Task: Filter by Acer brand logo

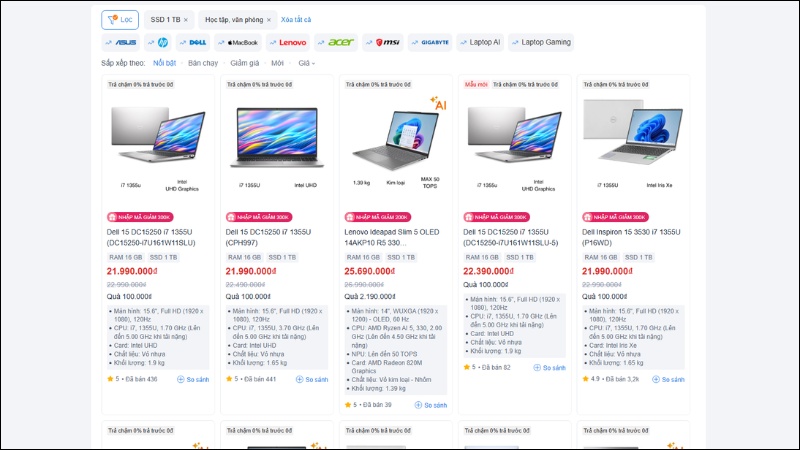Action: point(336,42)
